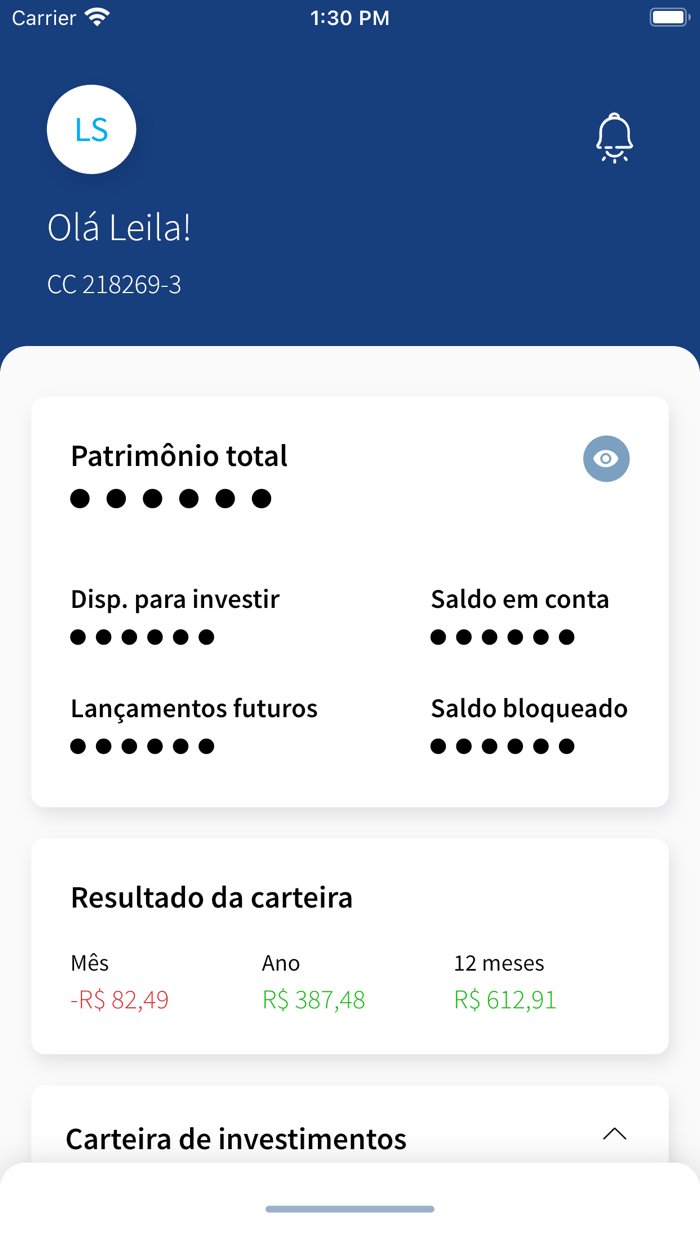Tap the hidden Saldo bloqueado dots
Image resolution: width=700 pixels, height=1244 pixels.
tap(502, 745)
